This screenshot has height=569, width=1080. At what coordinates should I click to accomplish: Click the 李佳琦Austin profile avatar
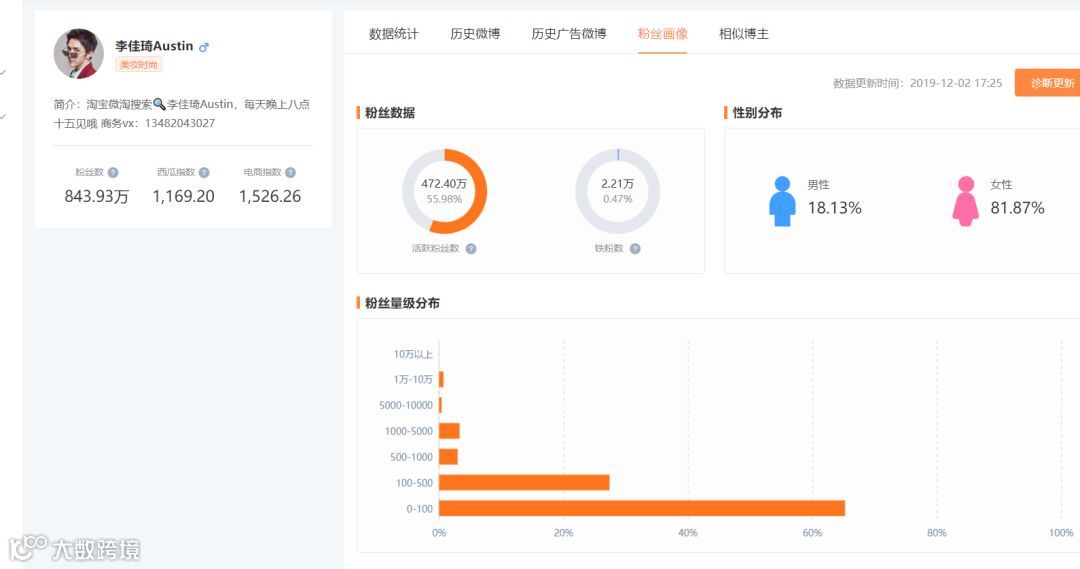coord(79,54)
